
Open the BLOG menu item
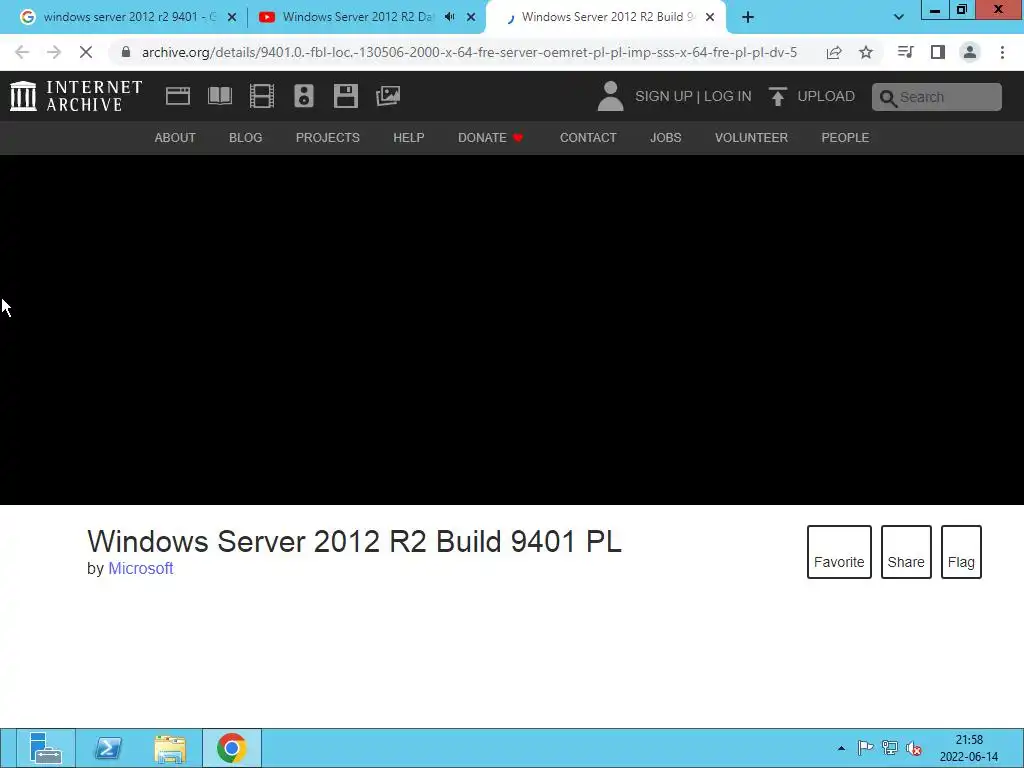(x=246, y=138)
